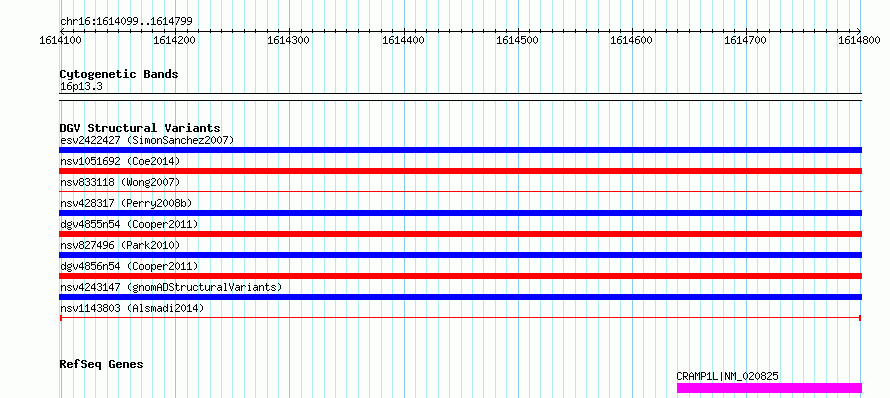Click the red bar under dgv4855n54

pos(460,234)
